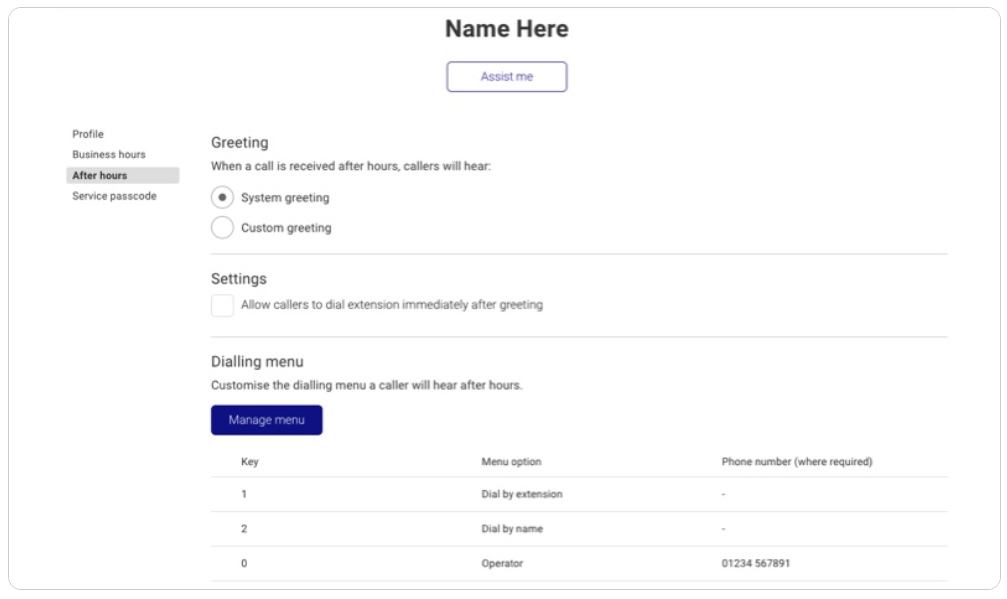Click key 0 in the table

244,564
